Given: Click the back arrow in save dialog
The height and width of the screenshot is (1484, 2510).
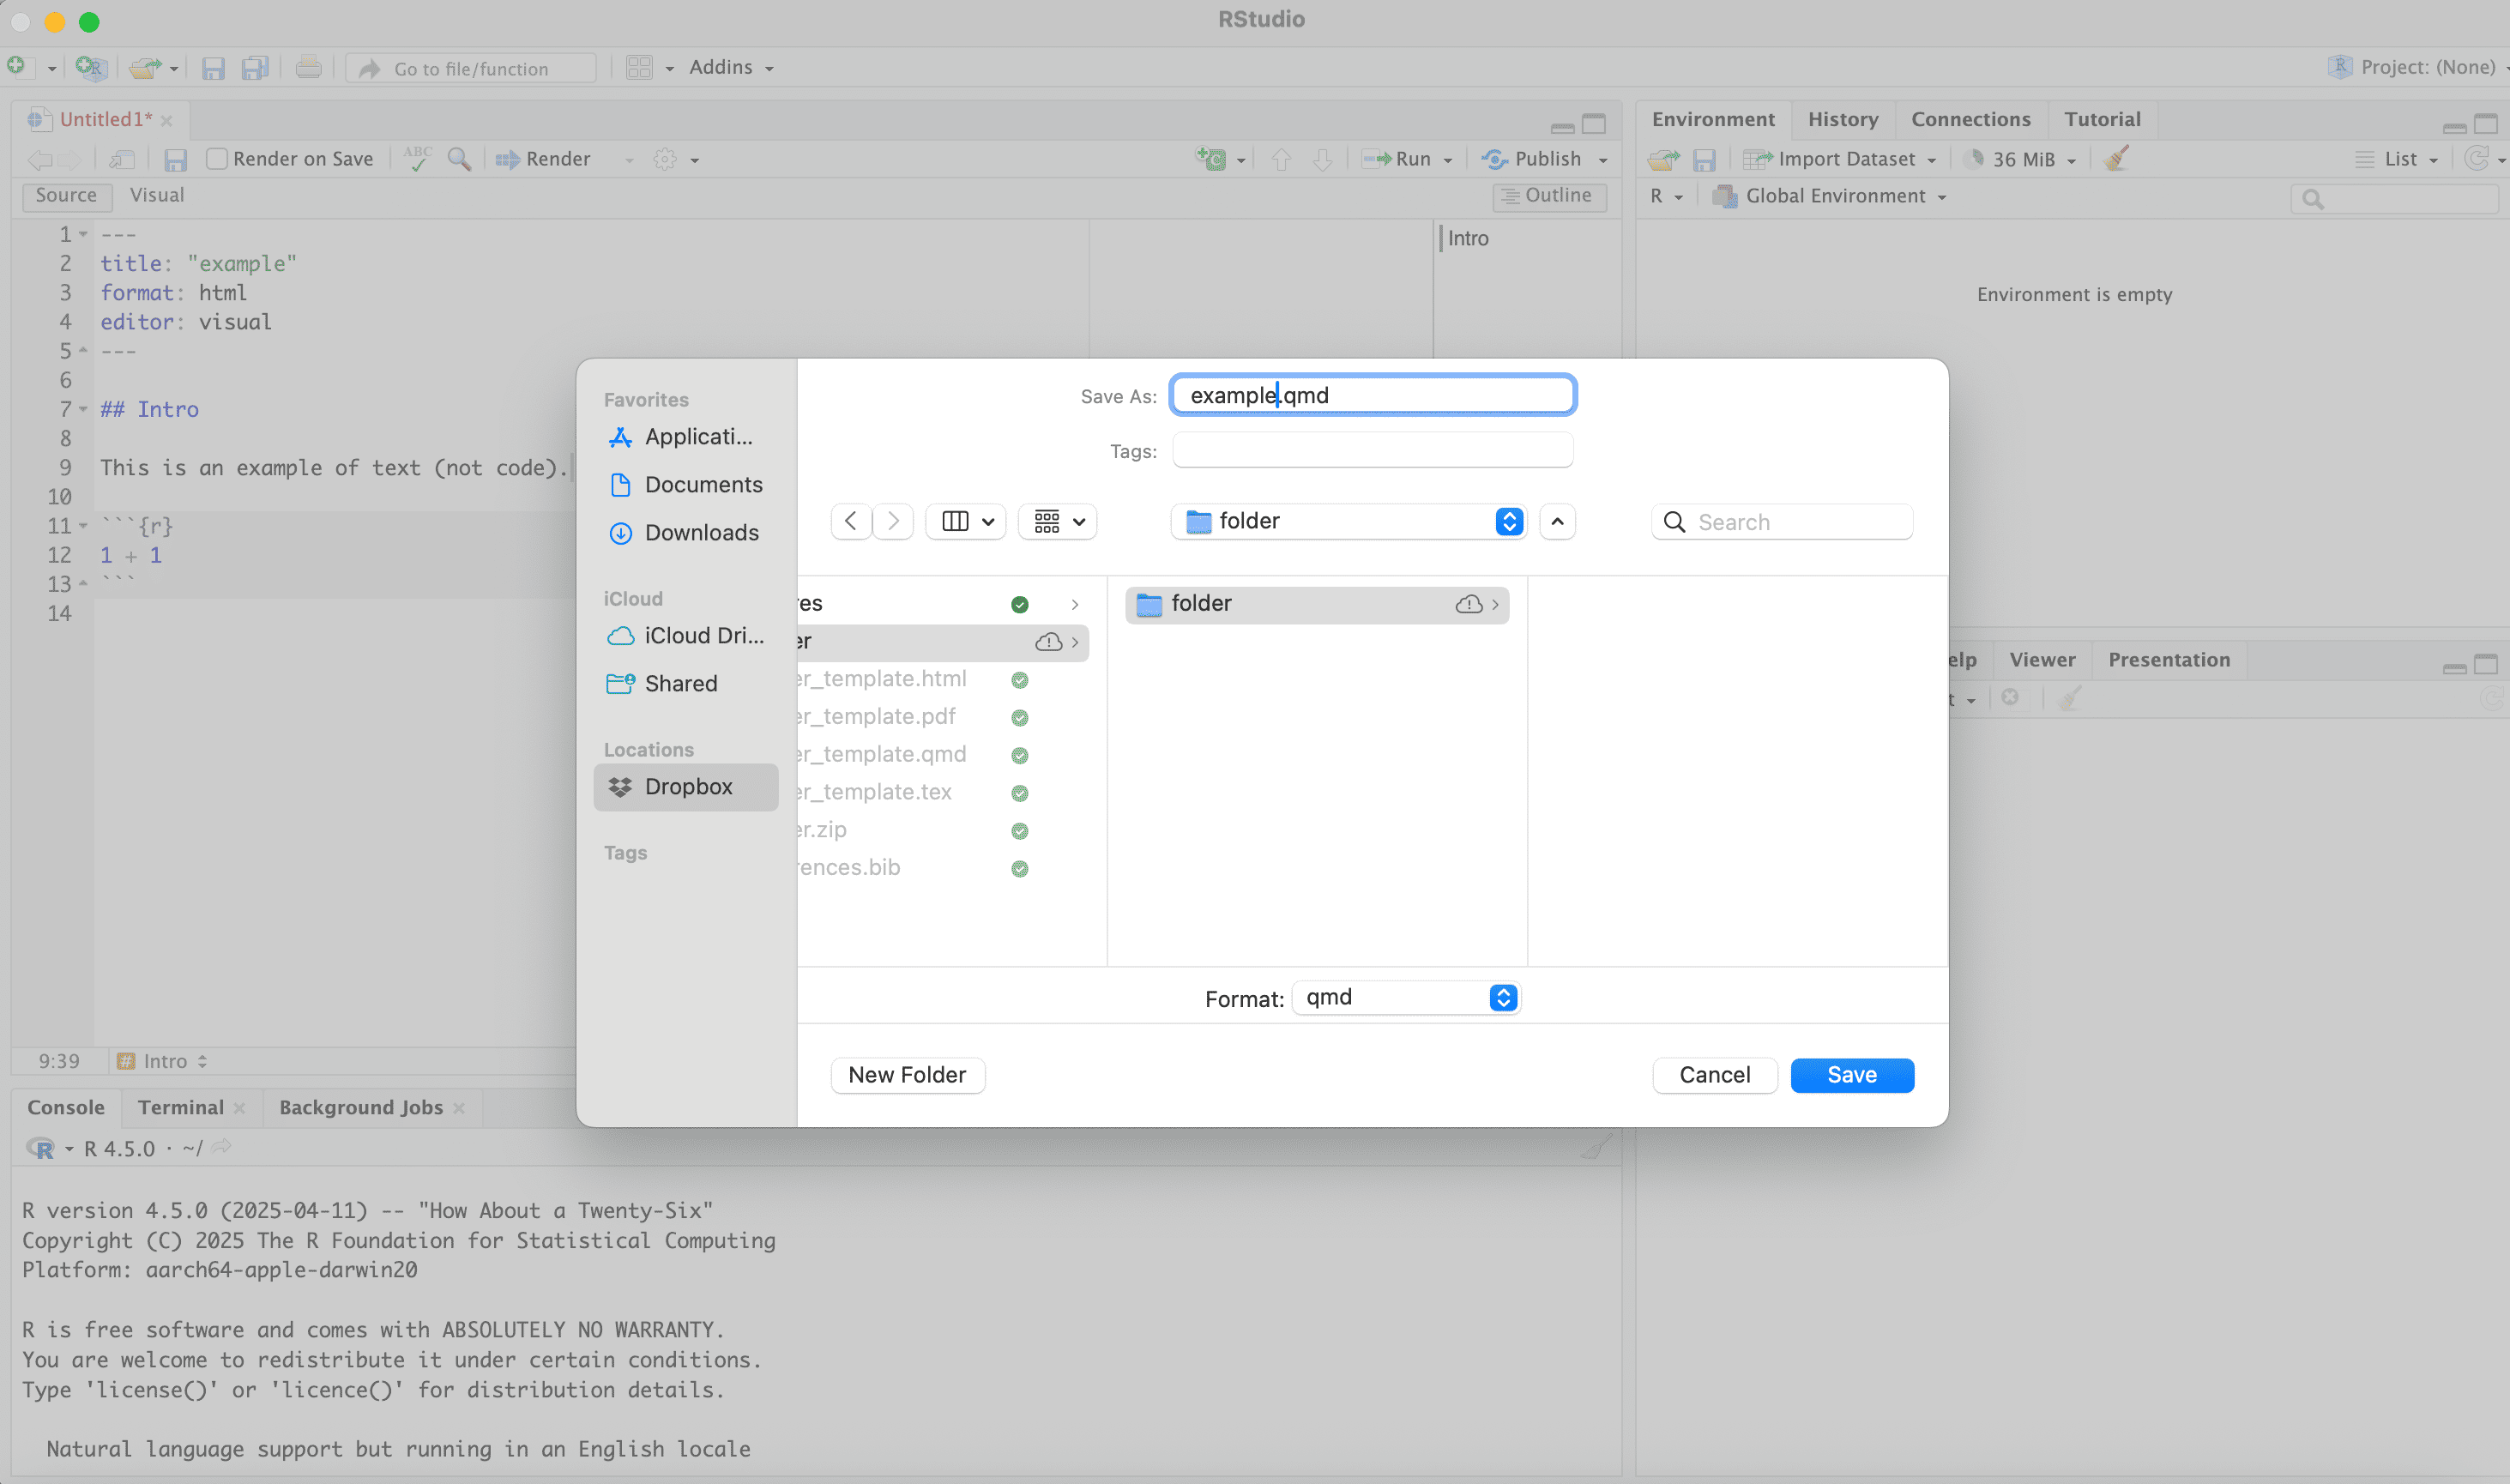Looking at the screenshot, I should [x=851, y=521].
